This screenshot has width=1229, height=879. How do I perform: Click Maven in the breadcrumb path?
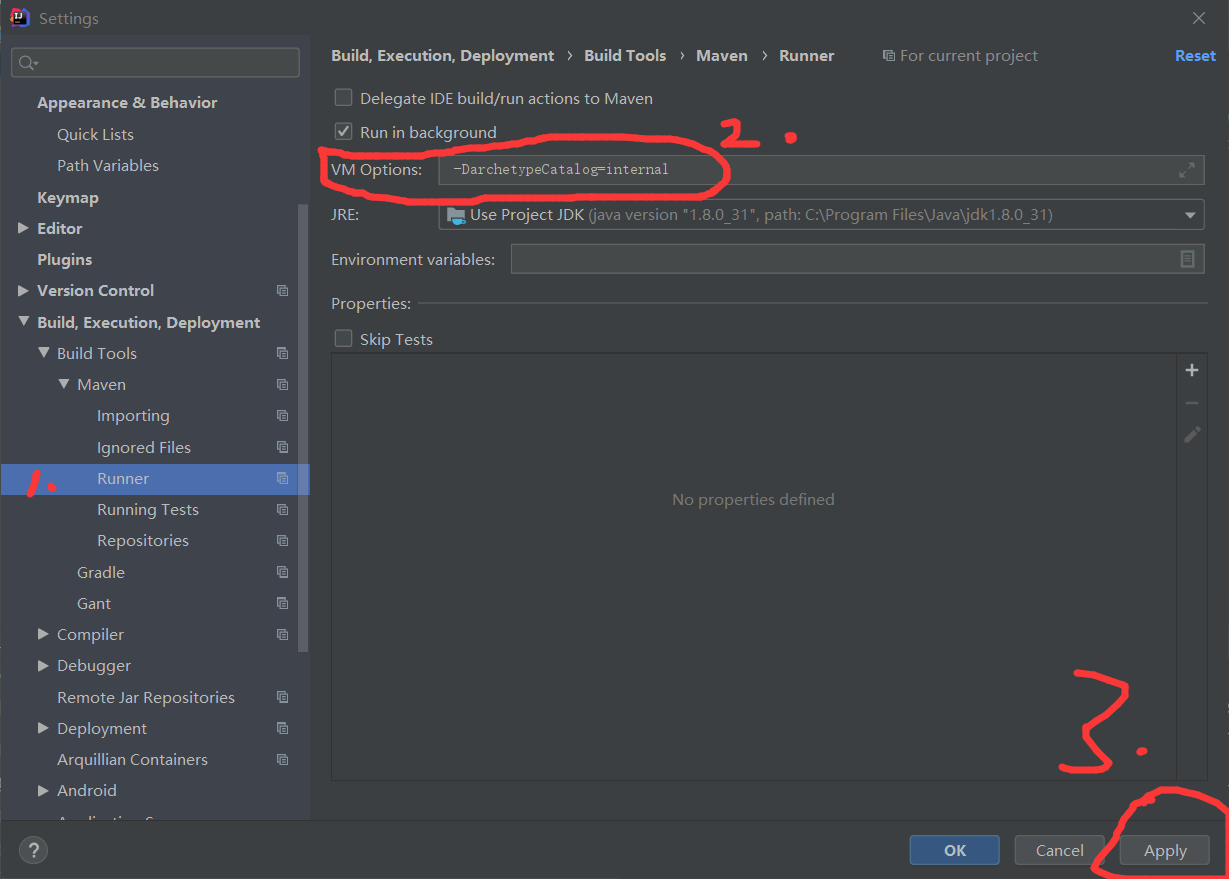(722, 56)
